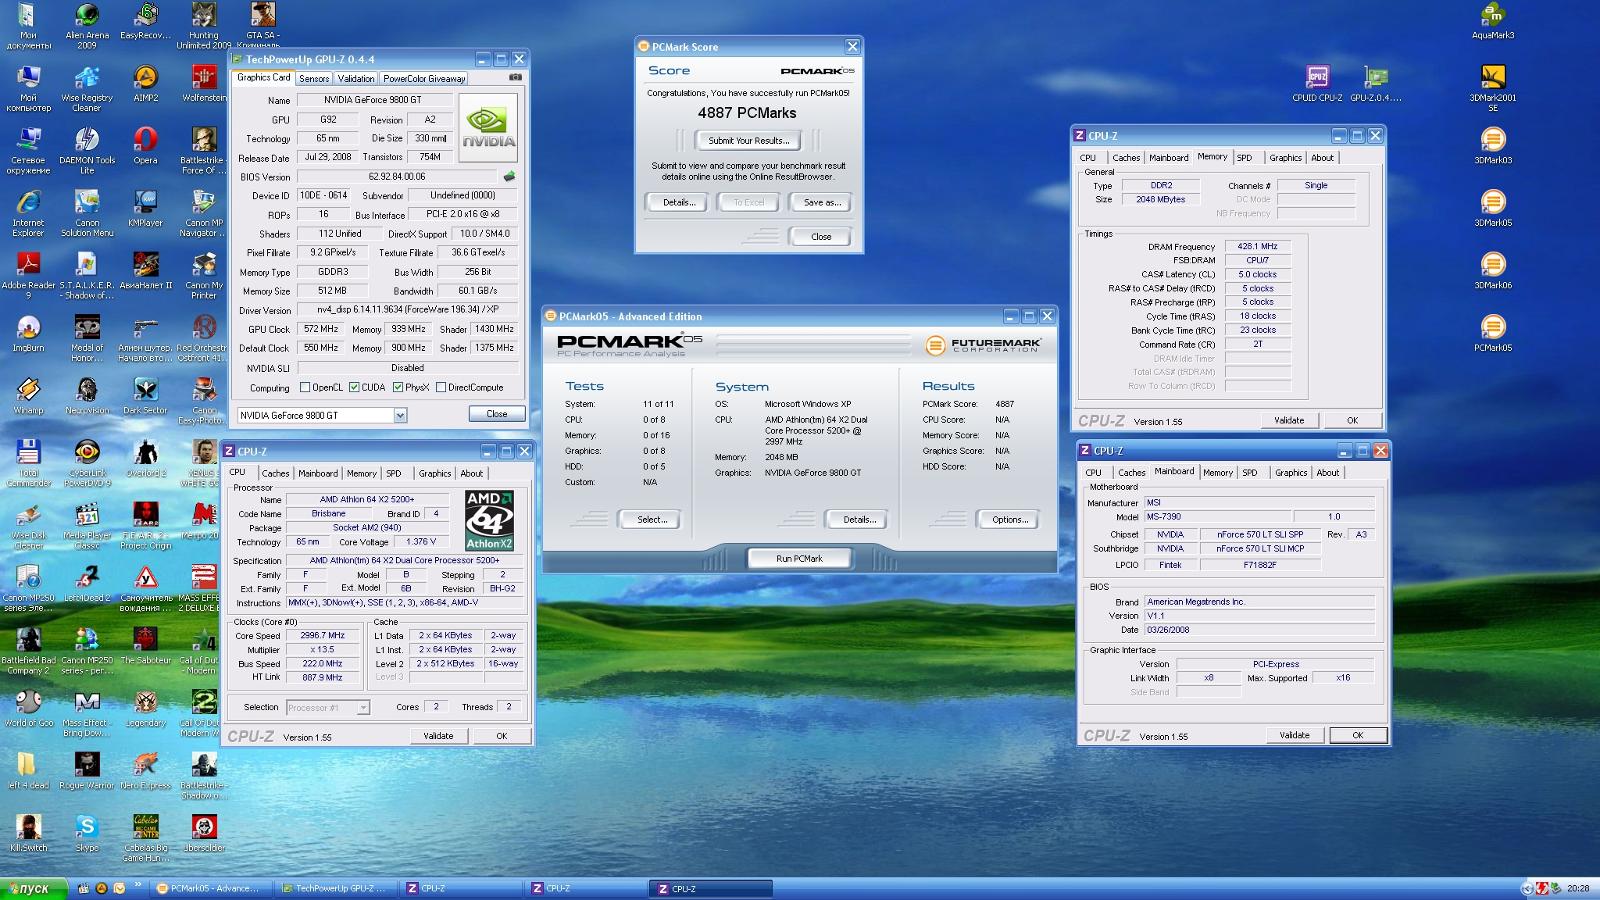Image resolution: width=1600 pixels, height=900 pixels.
Task: Click Save as button in PCMark Score
Action: point(822,202)
